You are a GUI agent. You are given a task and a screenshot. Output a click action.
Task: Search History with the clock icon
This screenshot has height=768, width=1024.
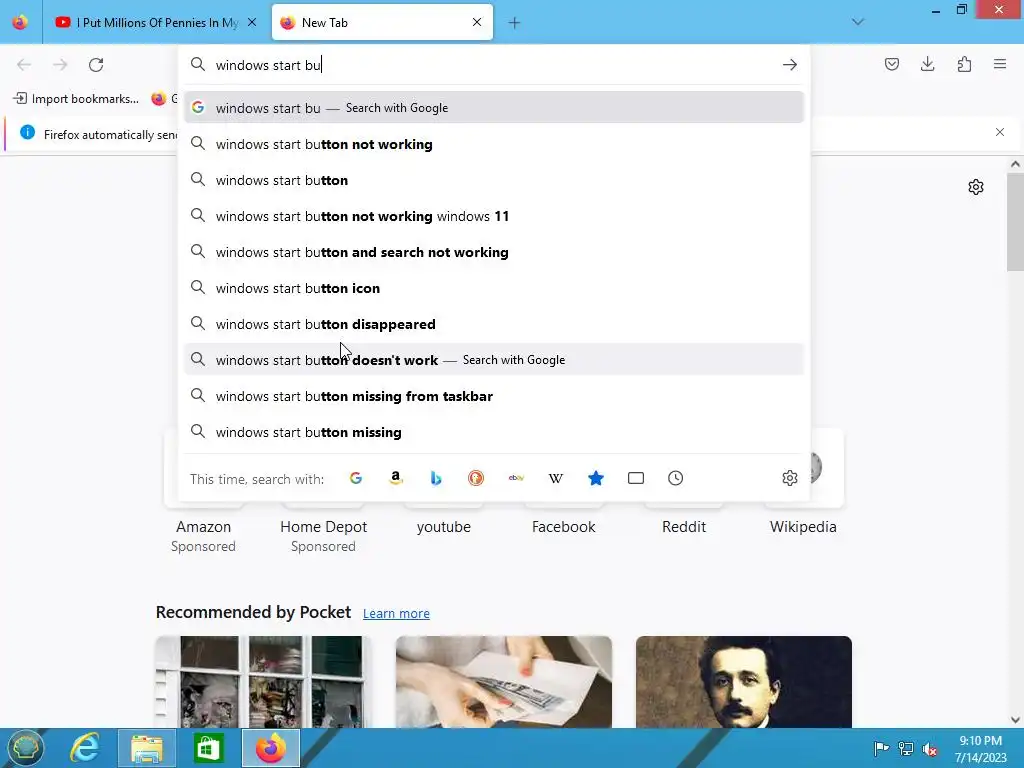pyautogui.click(x=676, y=478)
